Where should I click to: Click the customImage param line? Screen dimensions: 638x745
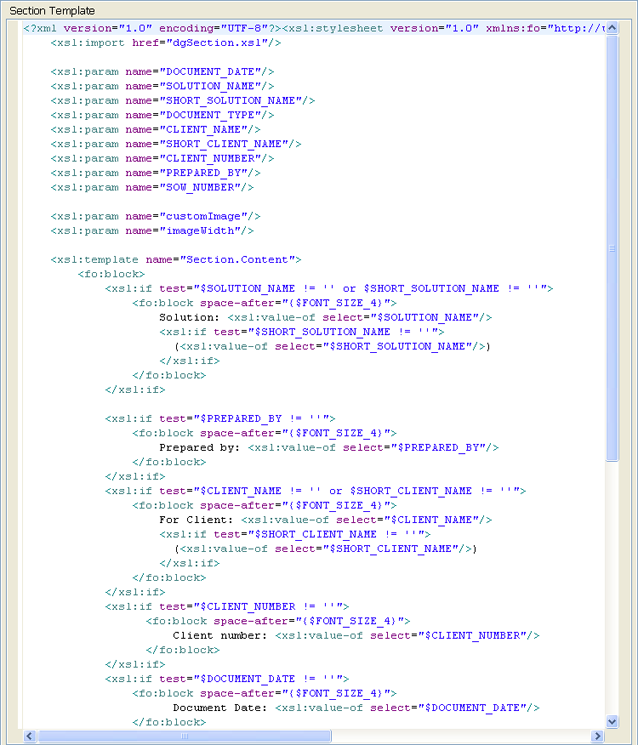point(155,216)
